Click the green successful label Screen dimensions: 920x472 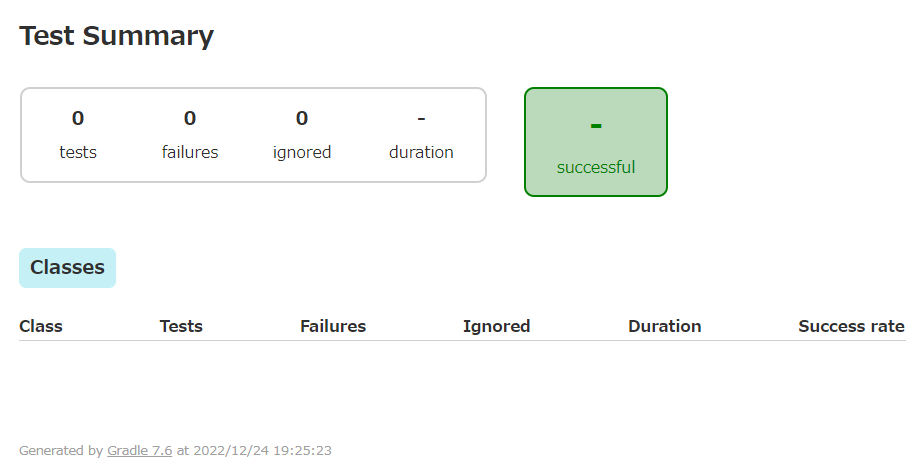[x=596, y=167]
